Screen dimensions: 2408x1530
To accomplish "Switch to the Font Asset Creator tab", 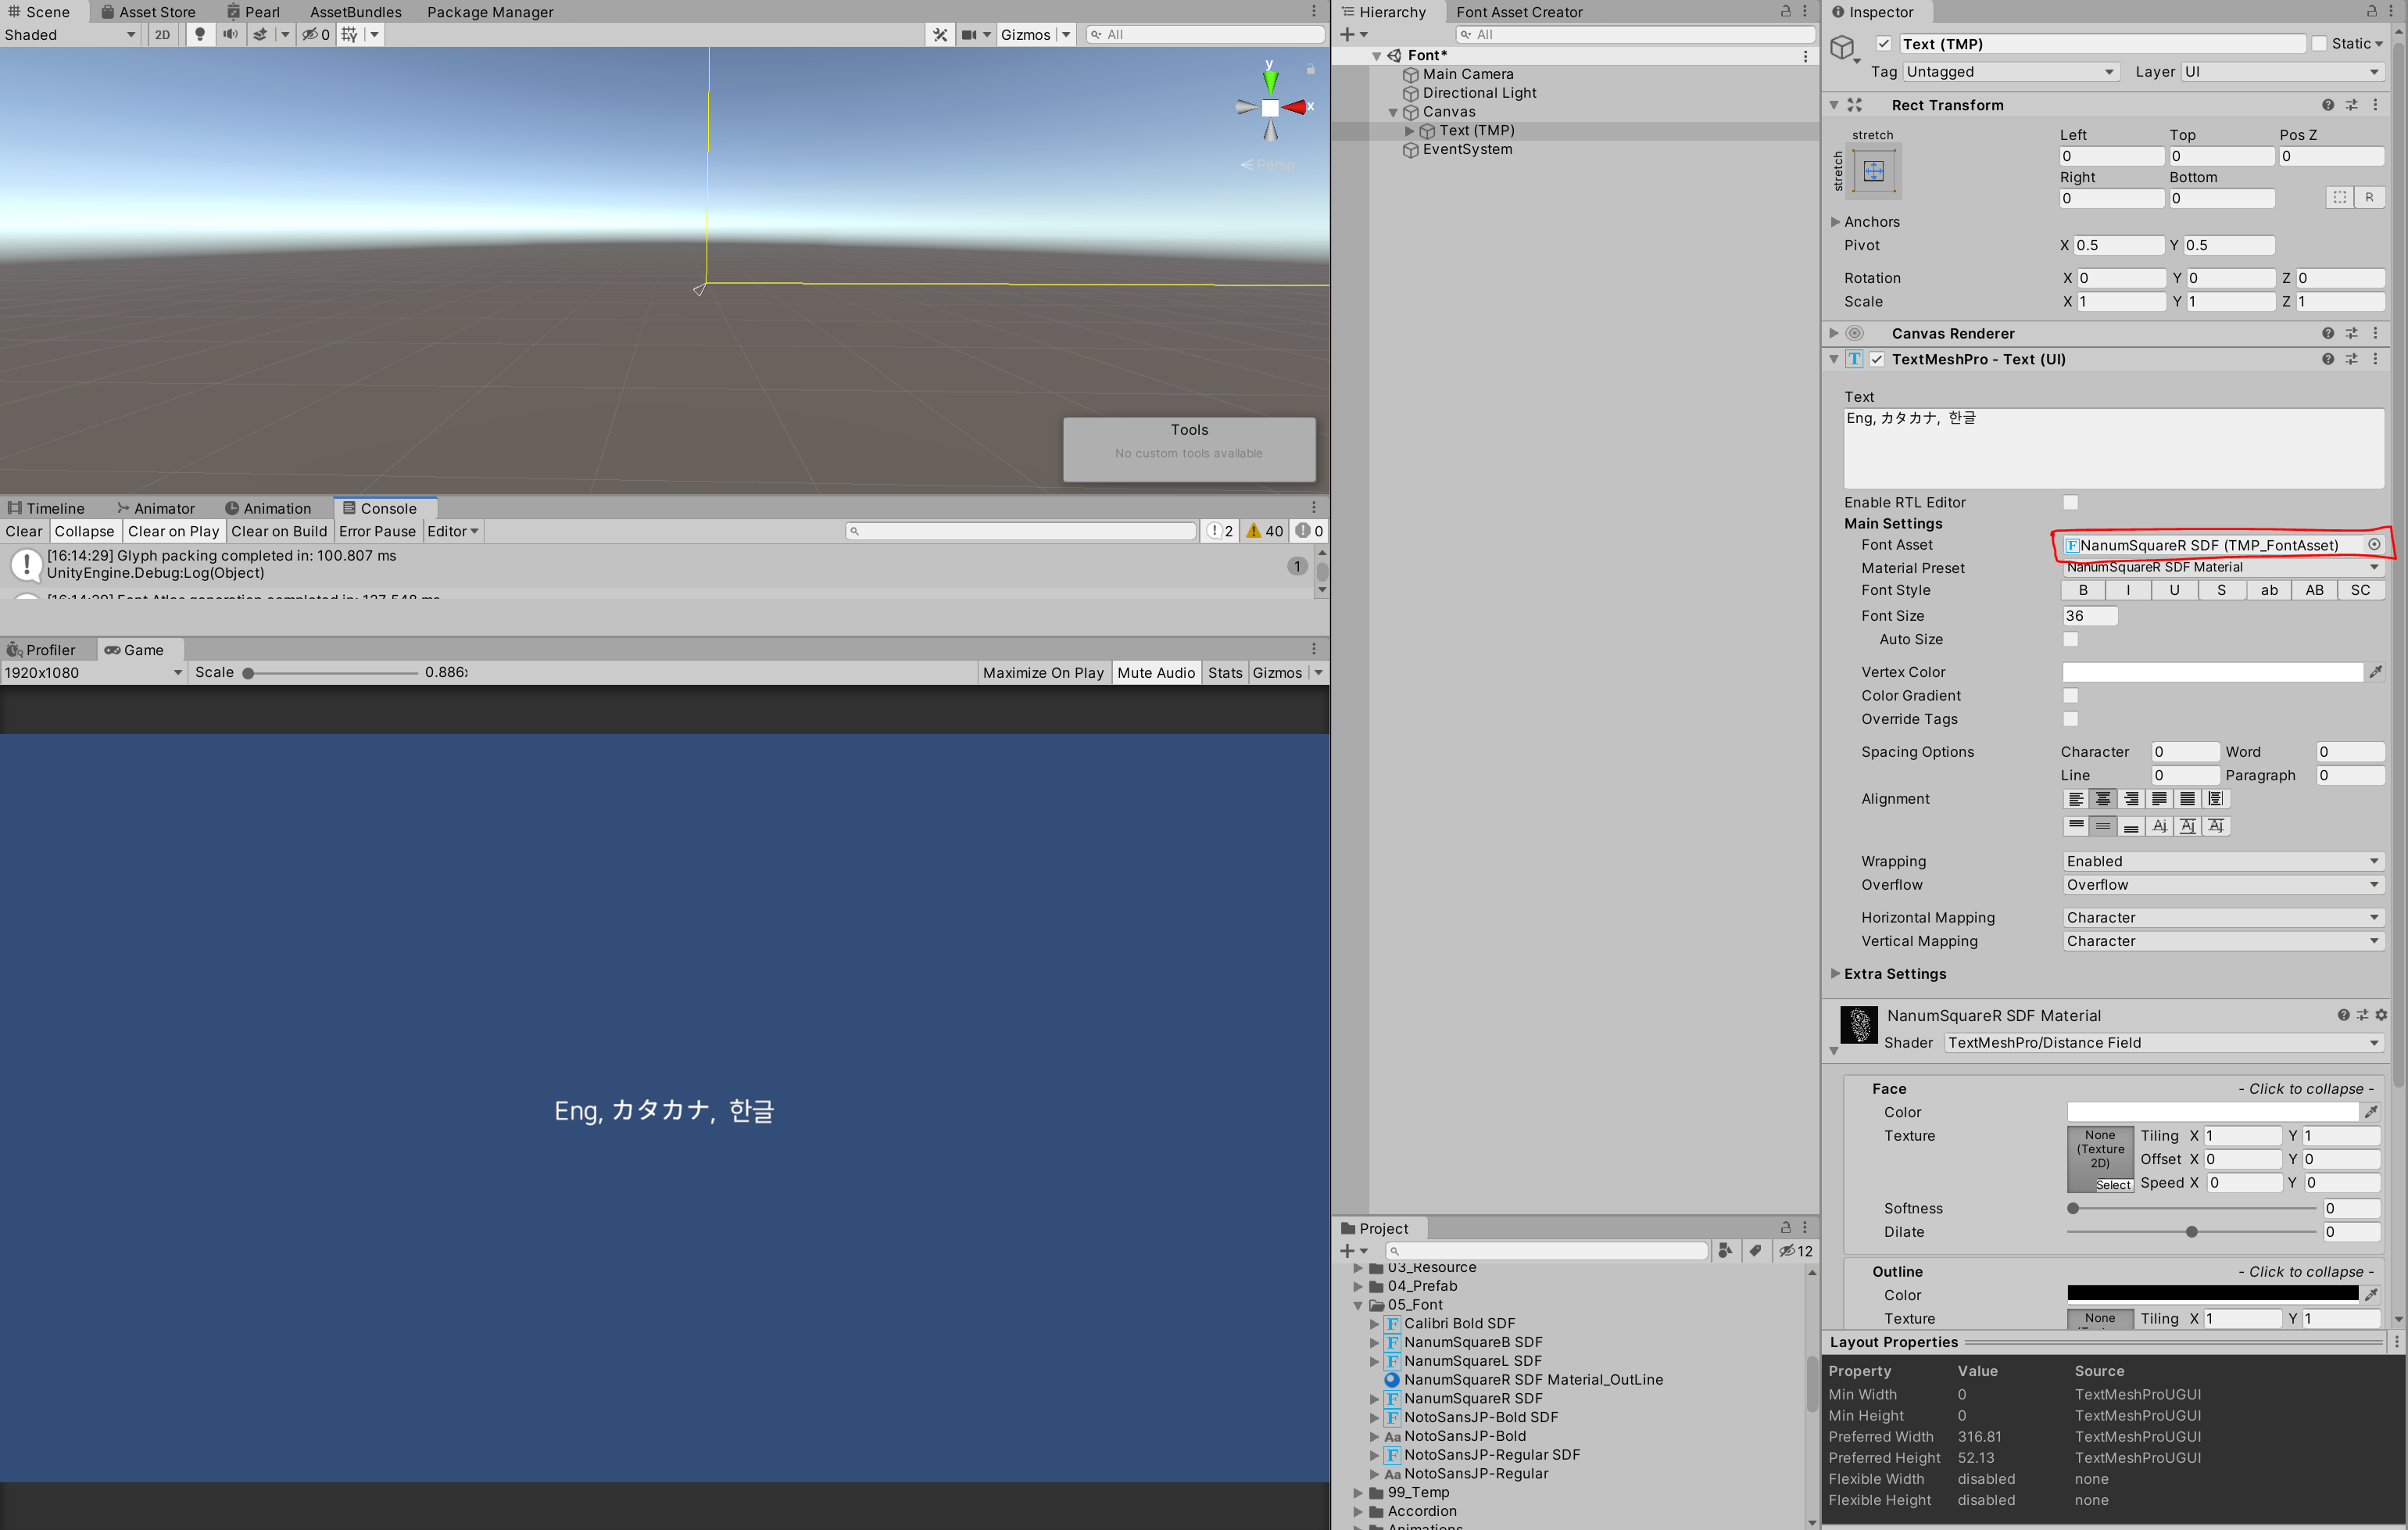I will [x=1518, y=12].
